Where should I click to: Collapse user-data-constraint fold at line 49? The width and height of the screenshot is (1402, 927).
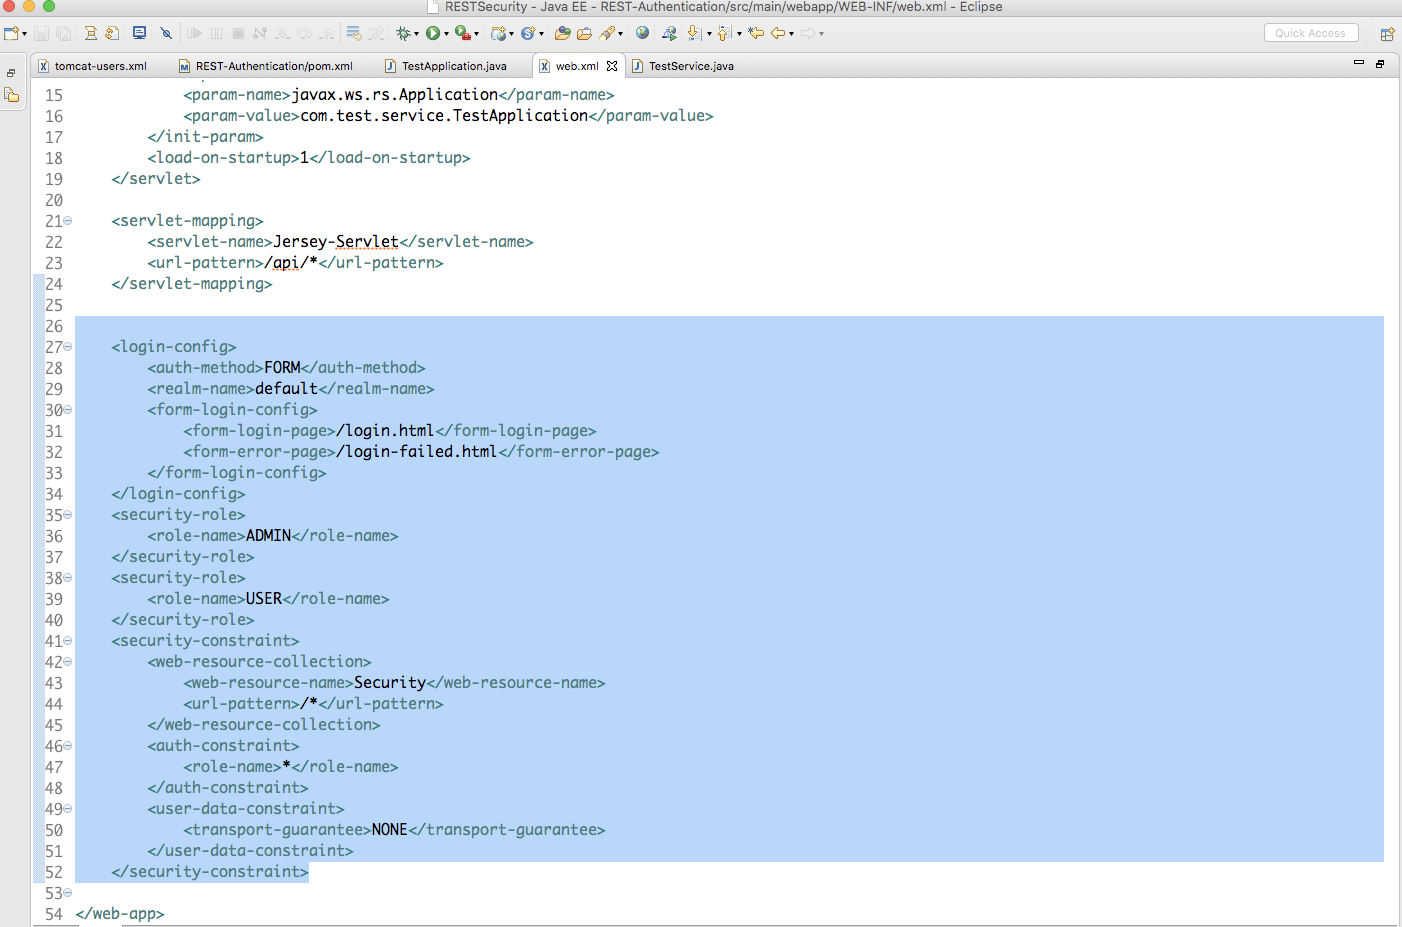[x=68, y=809]
